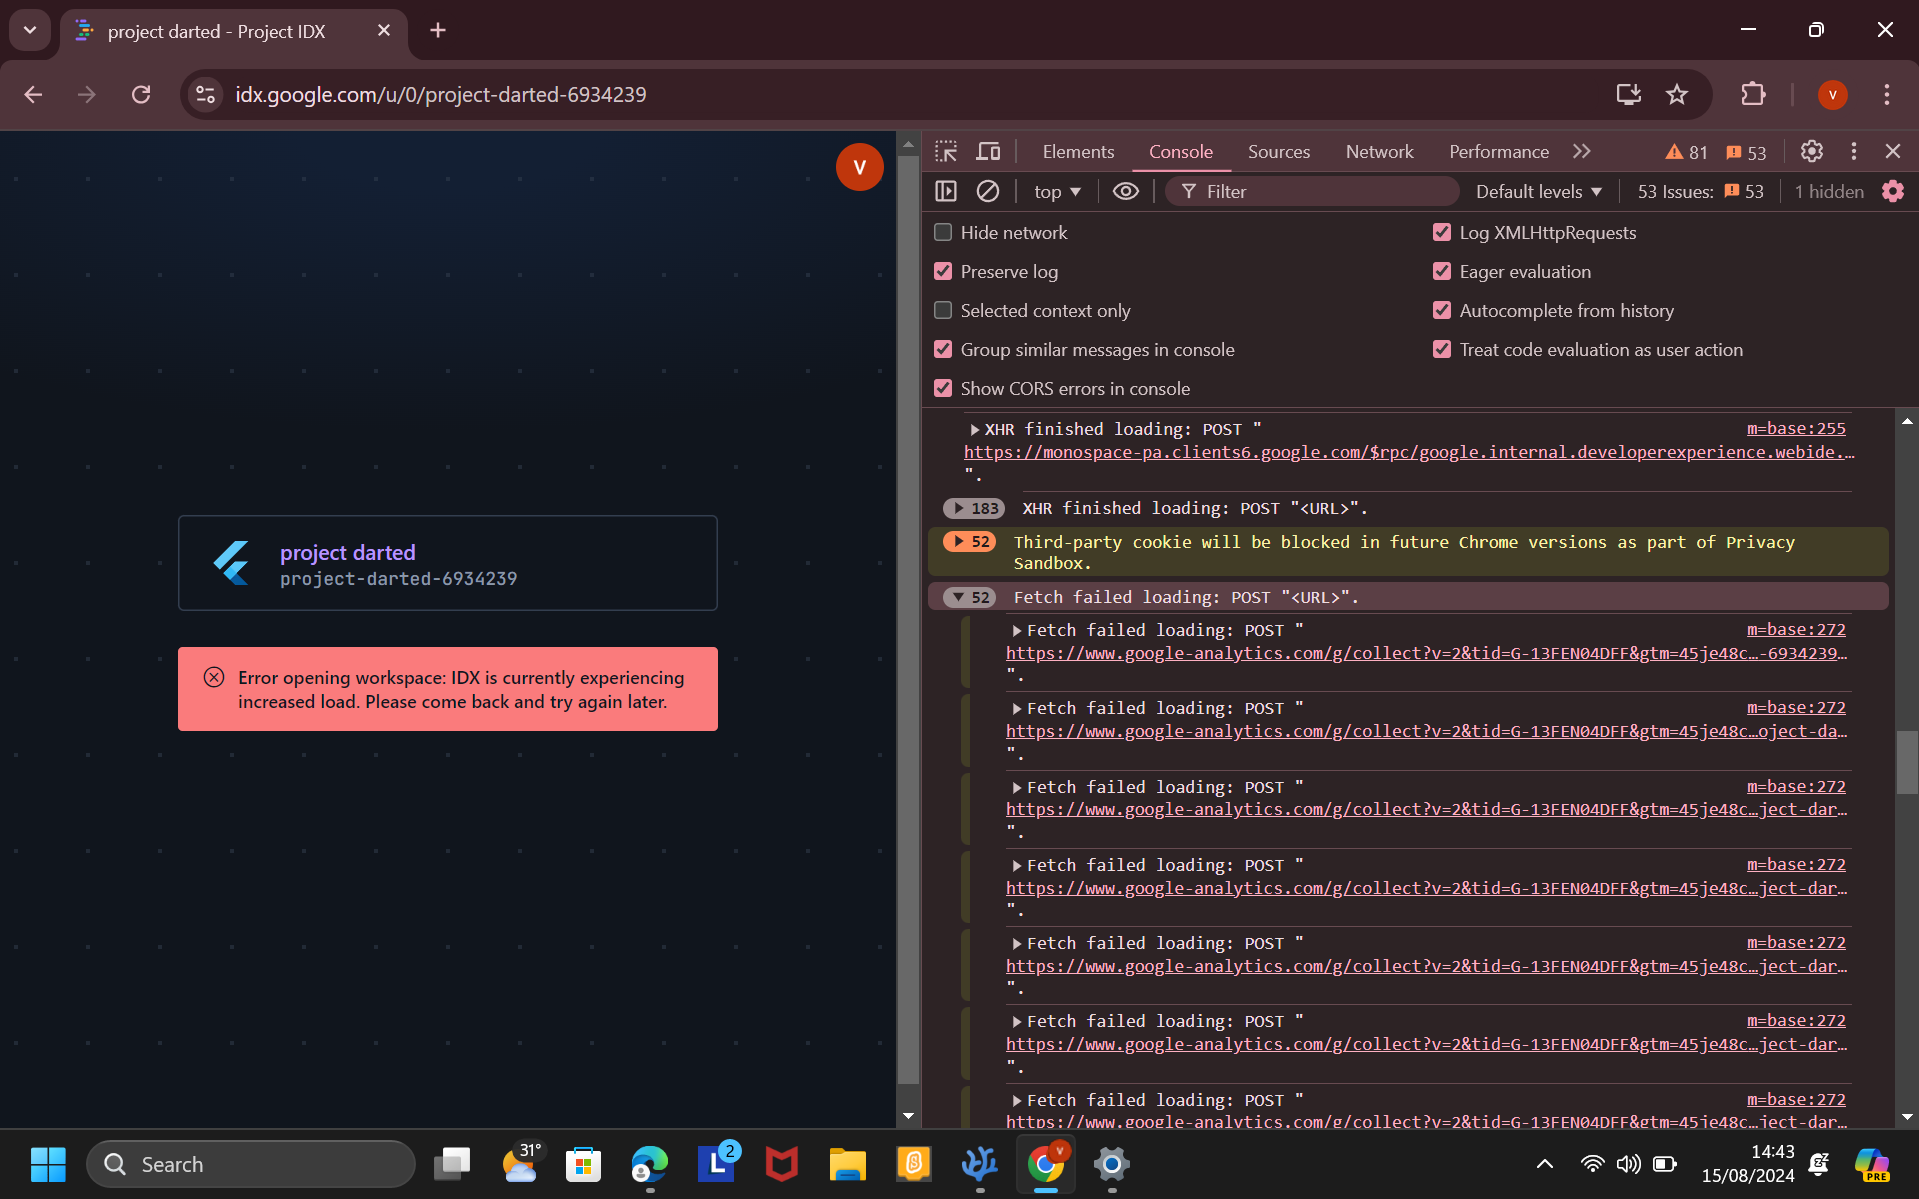Show the console sidebar panel
Viewport: 1919px width, 1199px height.
(946, 191)
